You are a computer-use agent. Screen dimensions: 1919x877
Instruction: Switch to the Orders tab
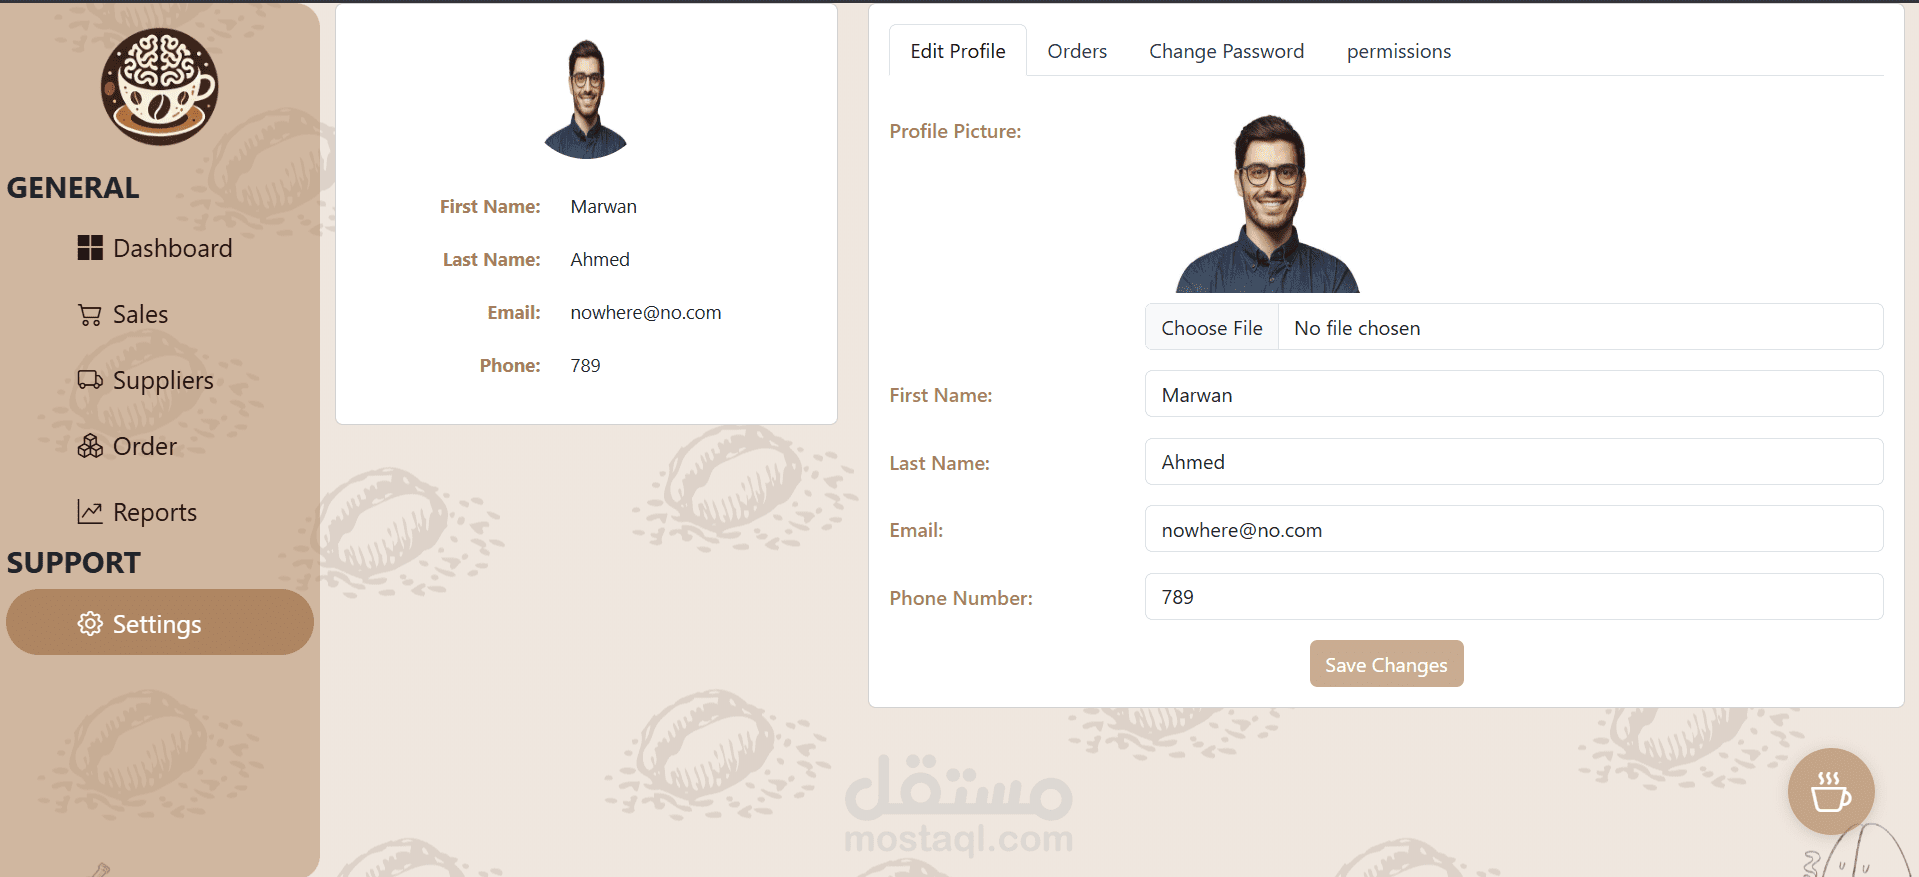coord(1077,51)
